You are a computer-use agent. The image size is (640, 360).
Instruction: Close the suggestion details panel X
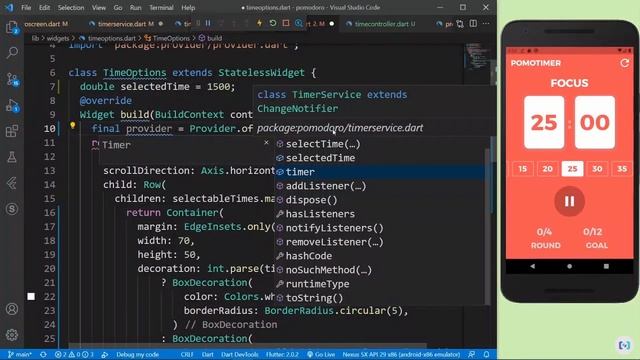[267, 142]
